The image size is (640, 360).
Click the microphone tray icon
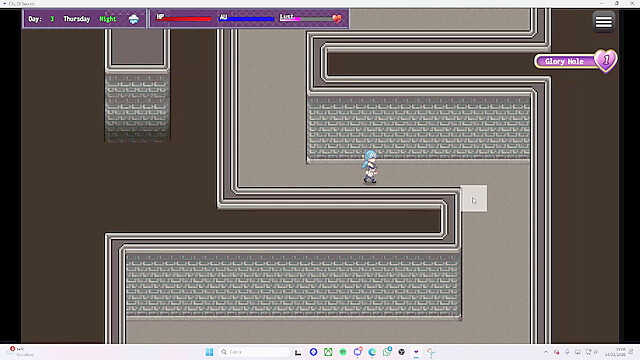[567, 352]
